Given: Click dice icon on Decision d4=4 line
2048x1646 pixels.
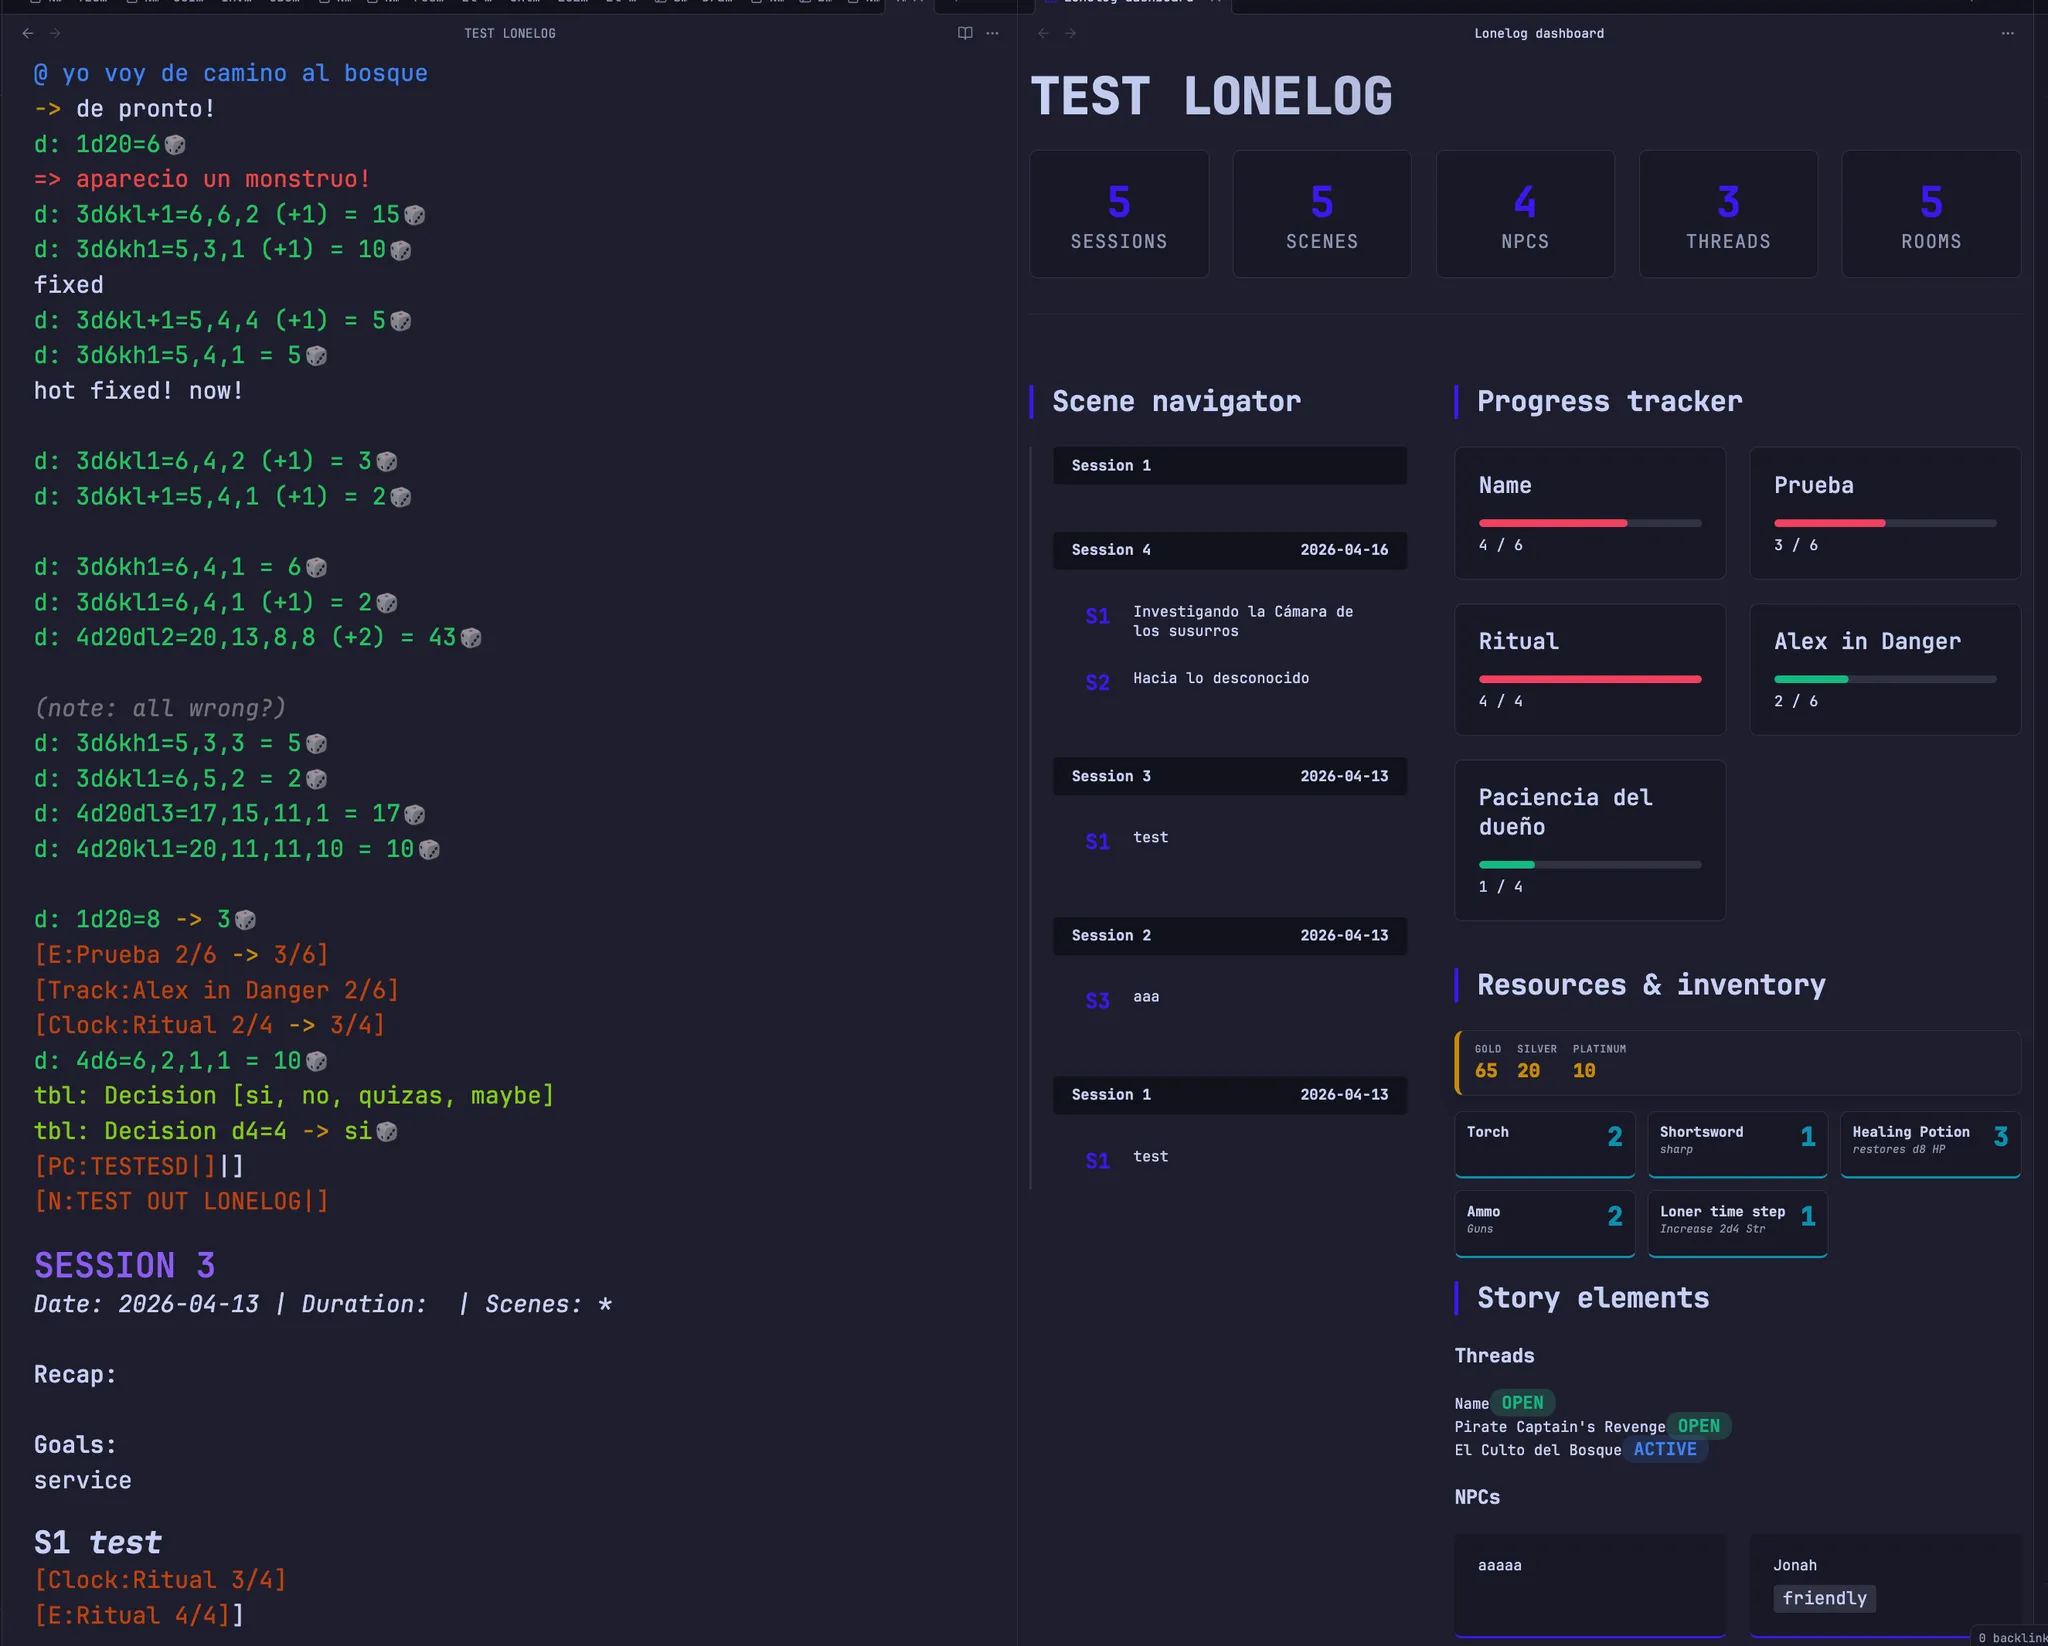Looking at the screenshot, I should (387, 1132).
